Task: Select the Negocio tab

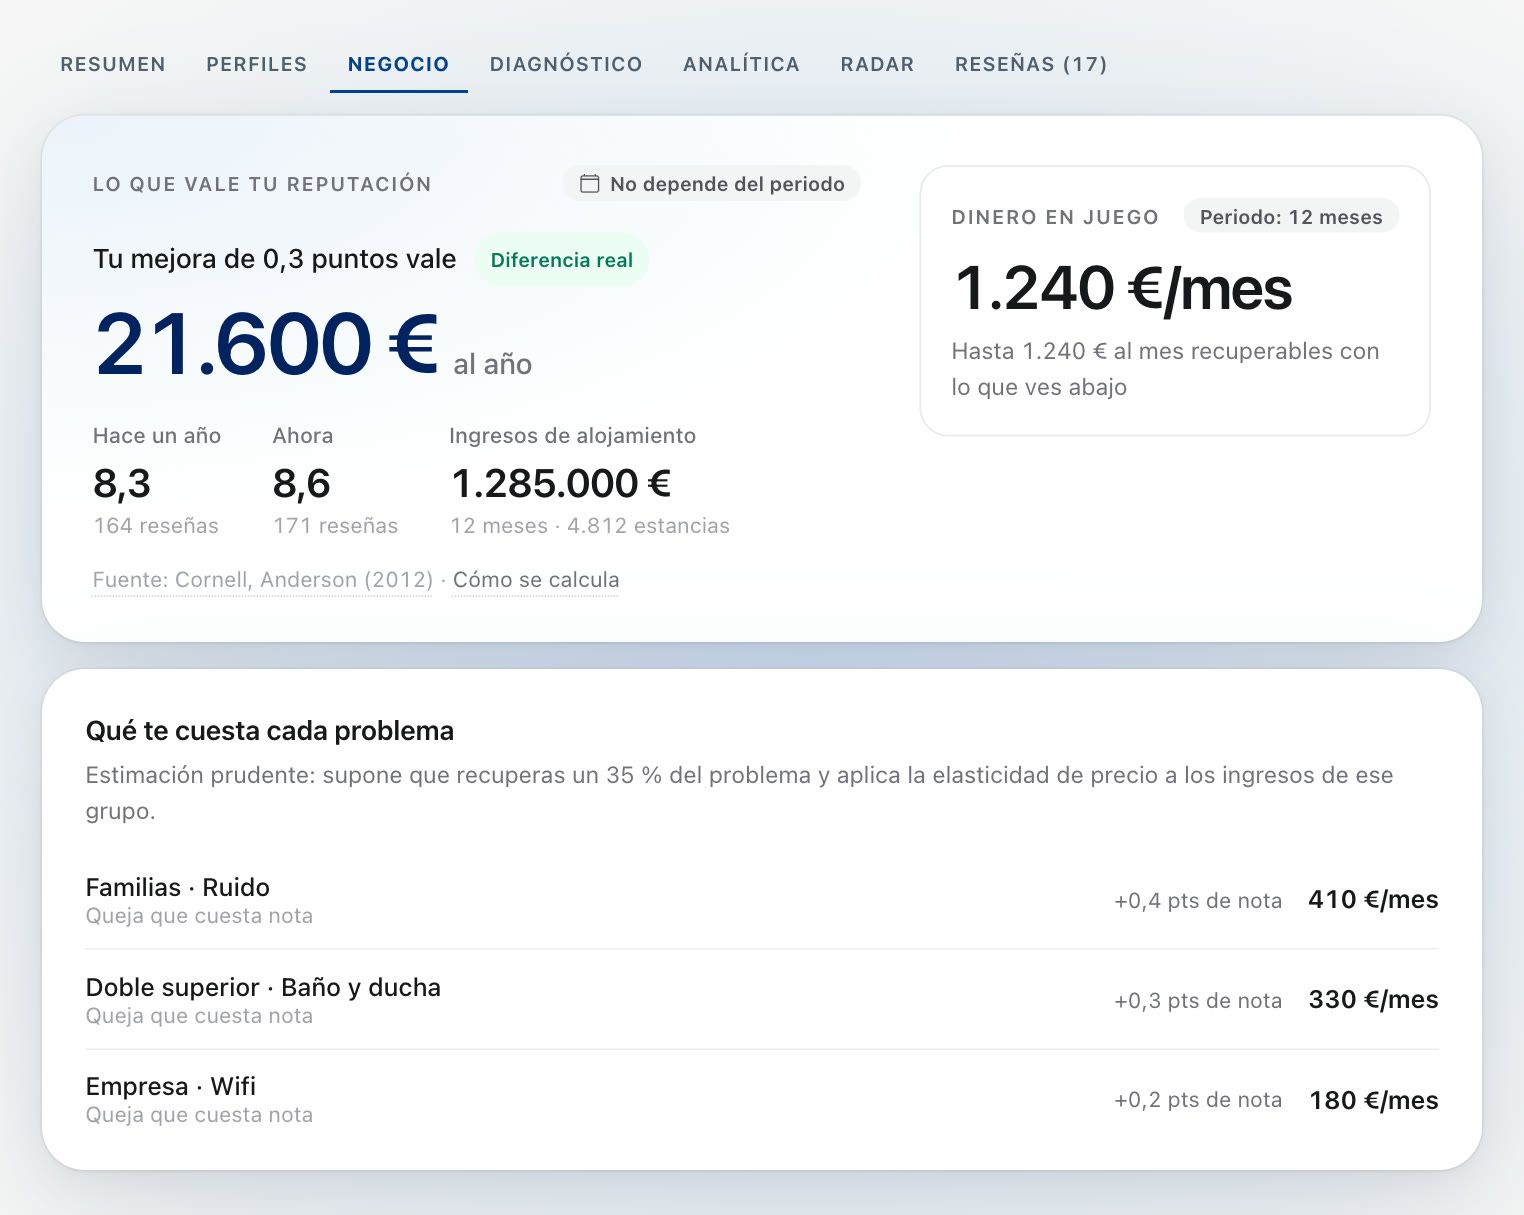Action: click(x=399, y=64)
